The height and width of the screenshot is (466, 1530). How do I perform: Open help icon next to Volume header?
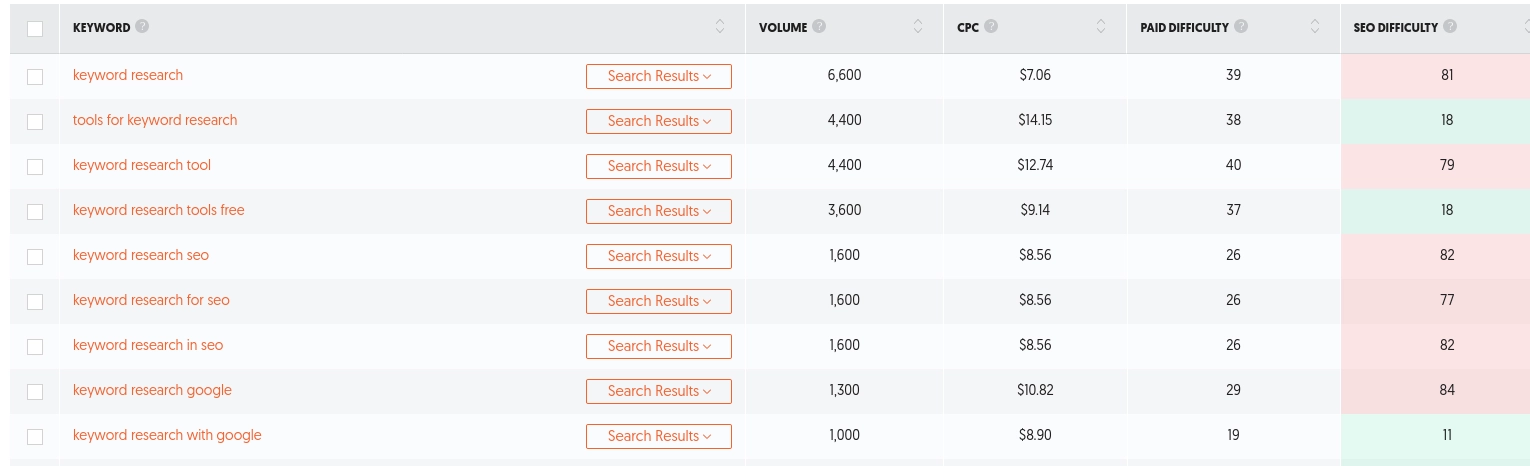[819, 27]
